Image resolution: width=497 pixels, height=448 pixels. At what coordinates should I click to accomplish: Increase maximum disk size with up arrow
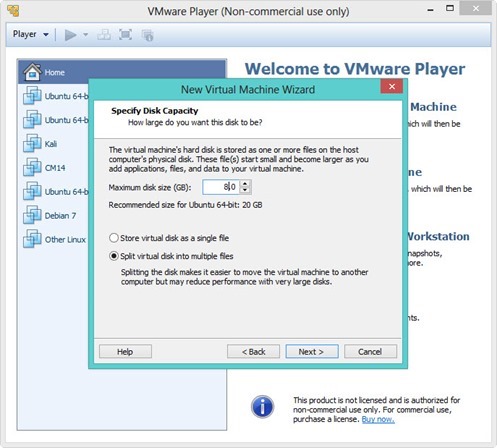(x=245, y=183)
